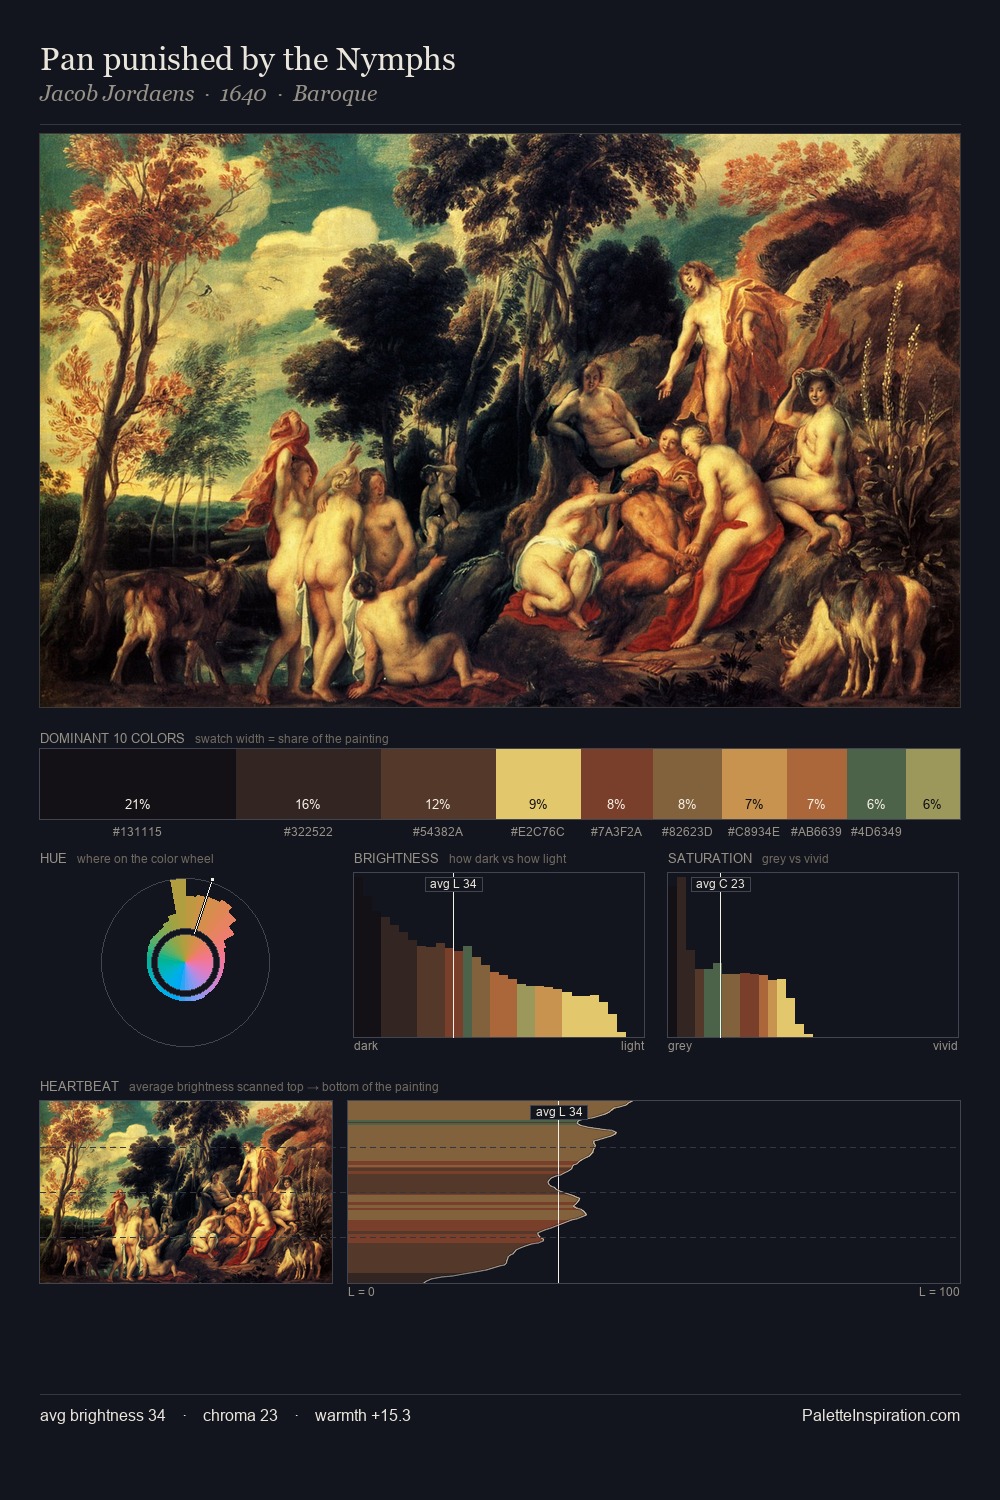Click the hex code text #C8934E

[x=753, y=832]
